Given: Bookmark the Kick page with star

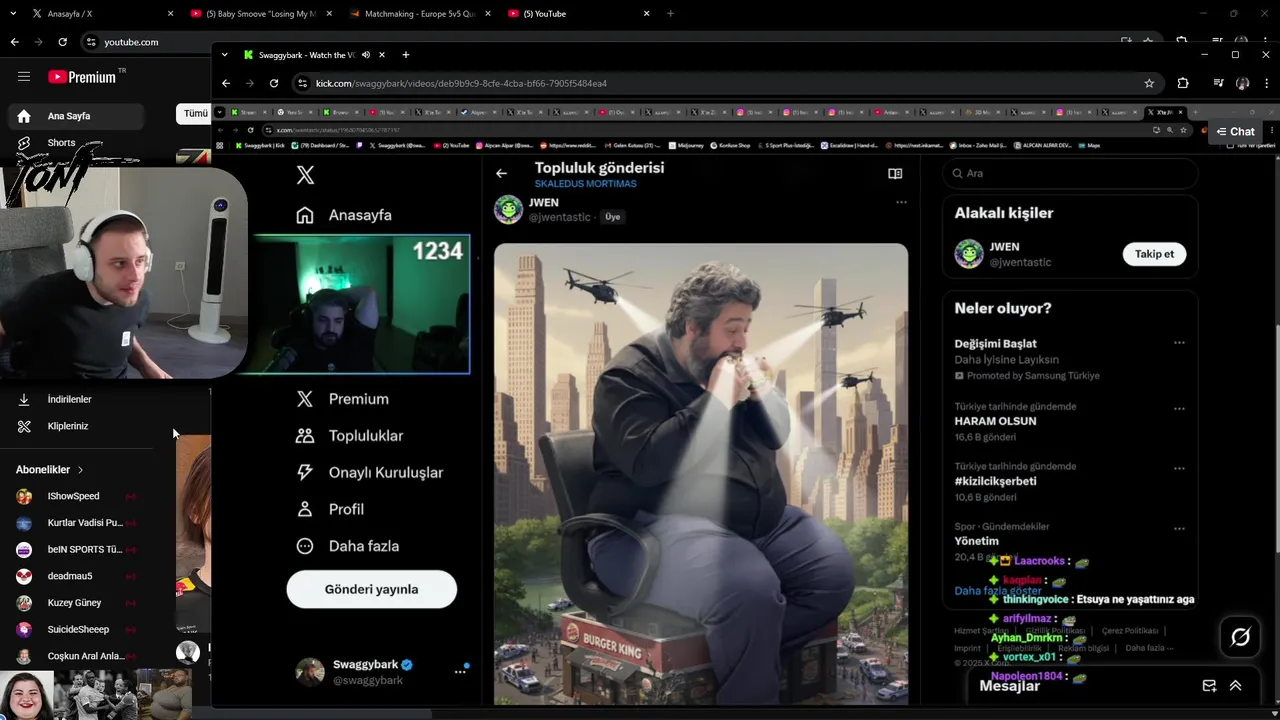Looking at the screenshot, I should 1149,83.
